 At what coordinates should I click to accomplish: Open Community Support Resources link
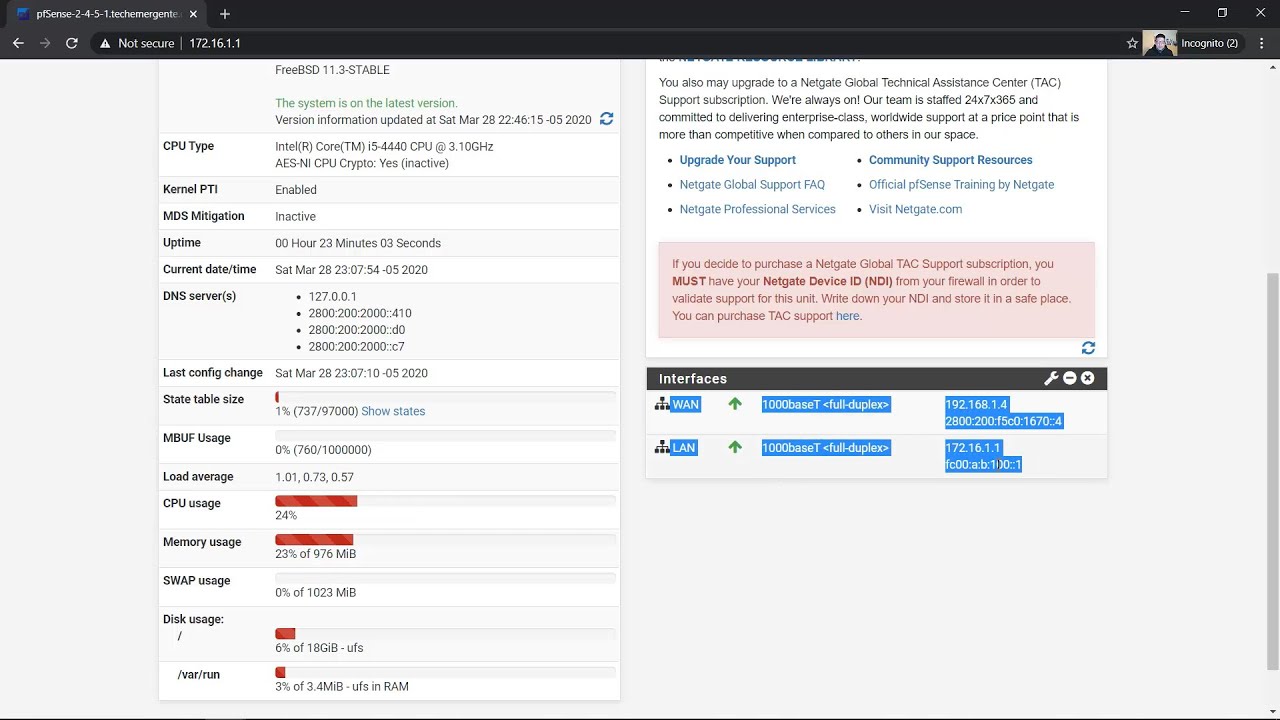point(950,160)
